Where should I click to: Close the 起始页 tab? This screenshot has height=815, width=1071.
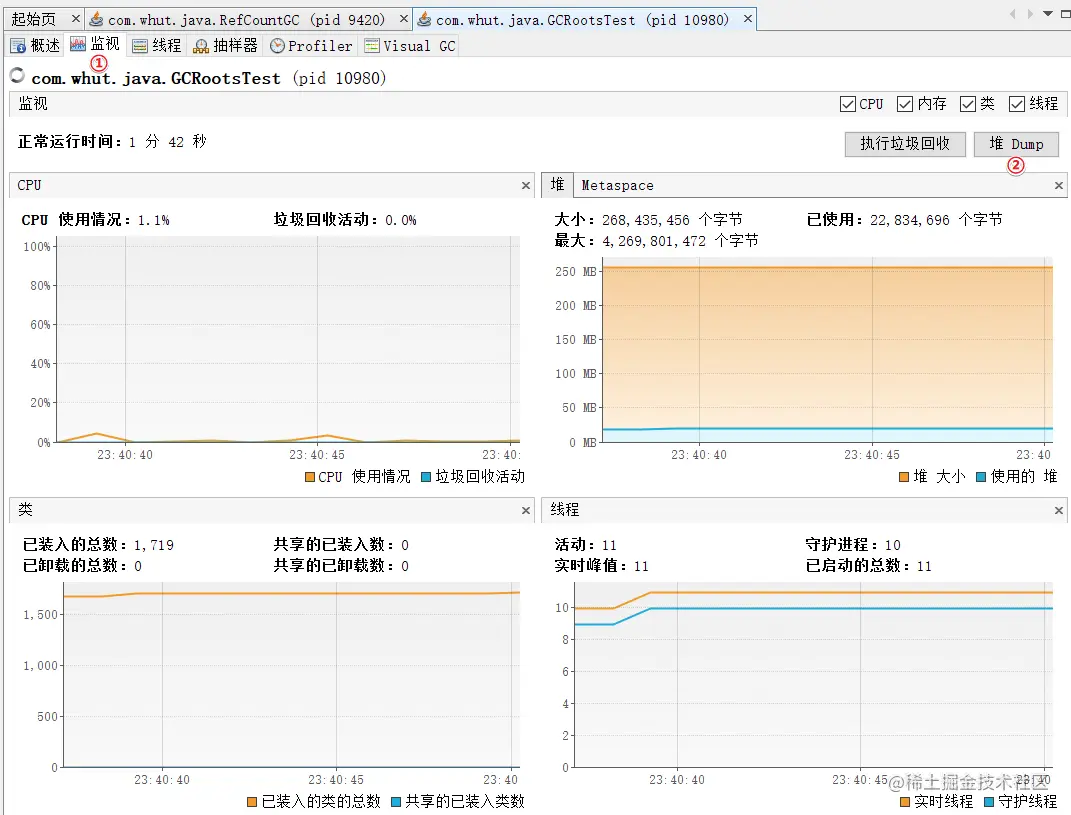coord(76,19)
